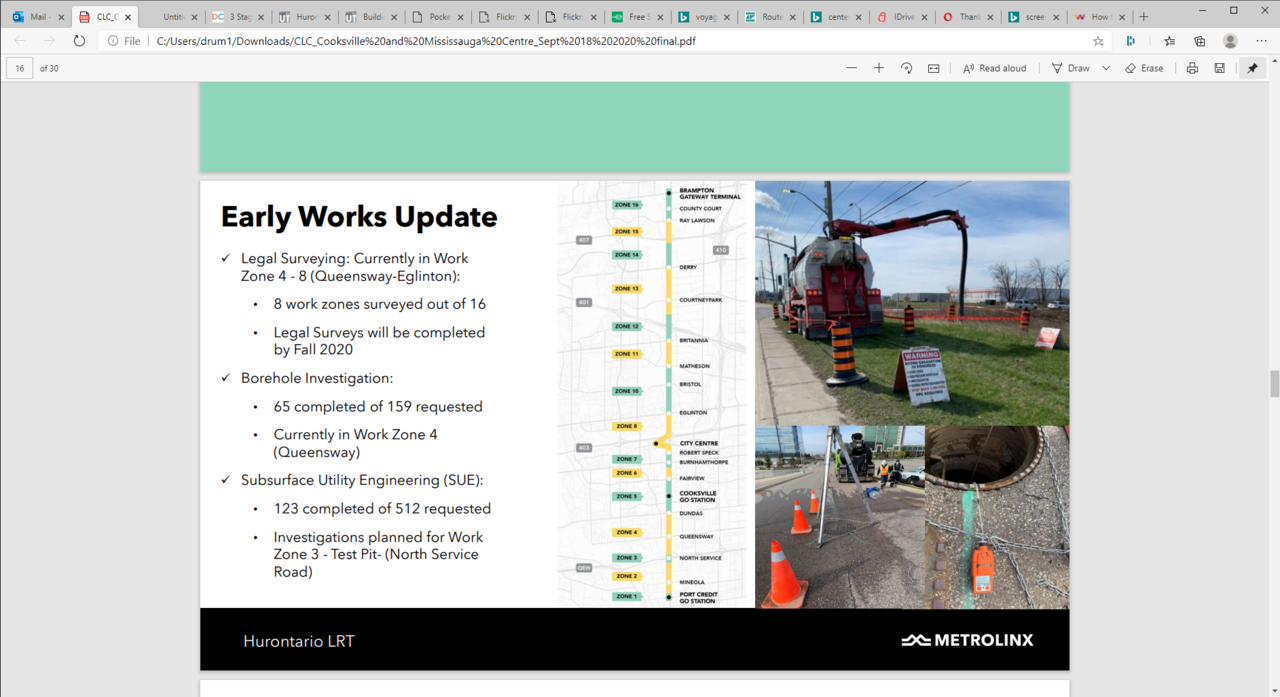This screenshot has height=697, width=1280.
Task: Toggle the pin toolbar button
Action: coord(1252,68)
